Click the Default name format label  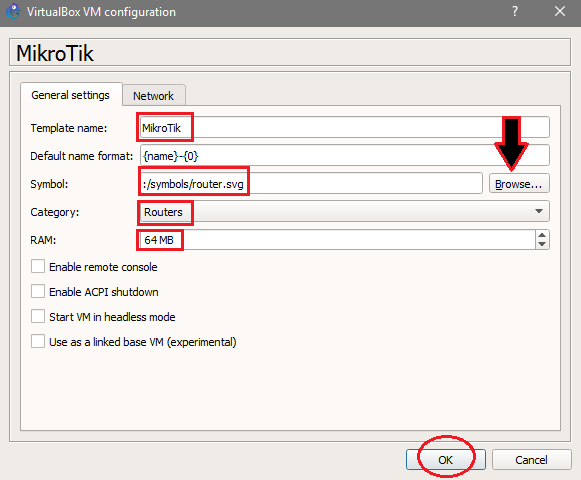click(x=82, y=156)
